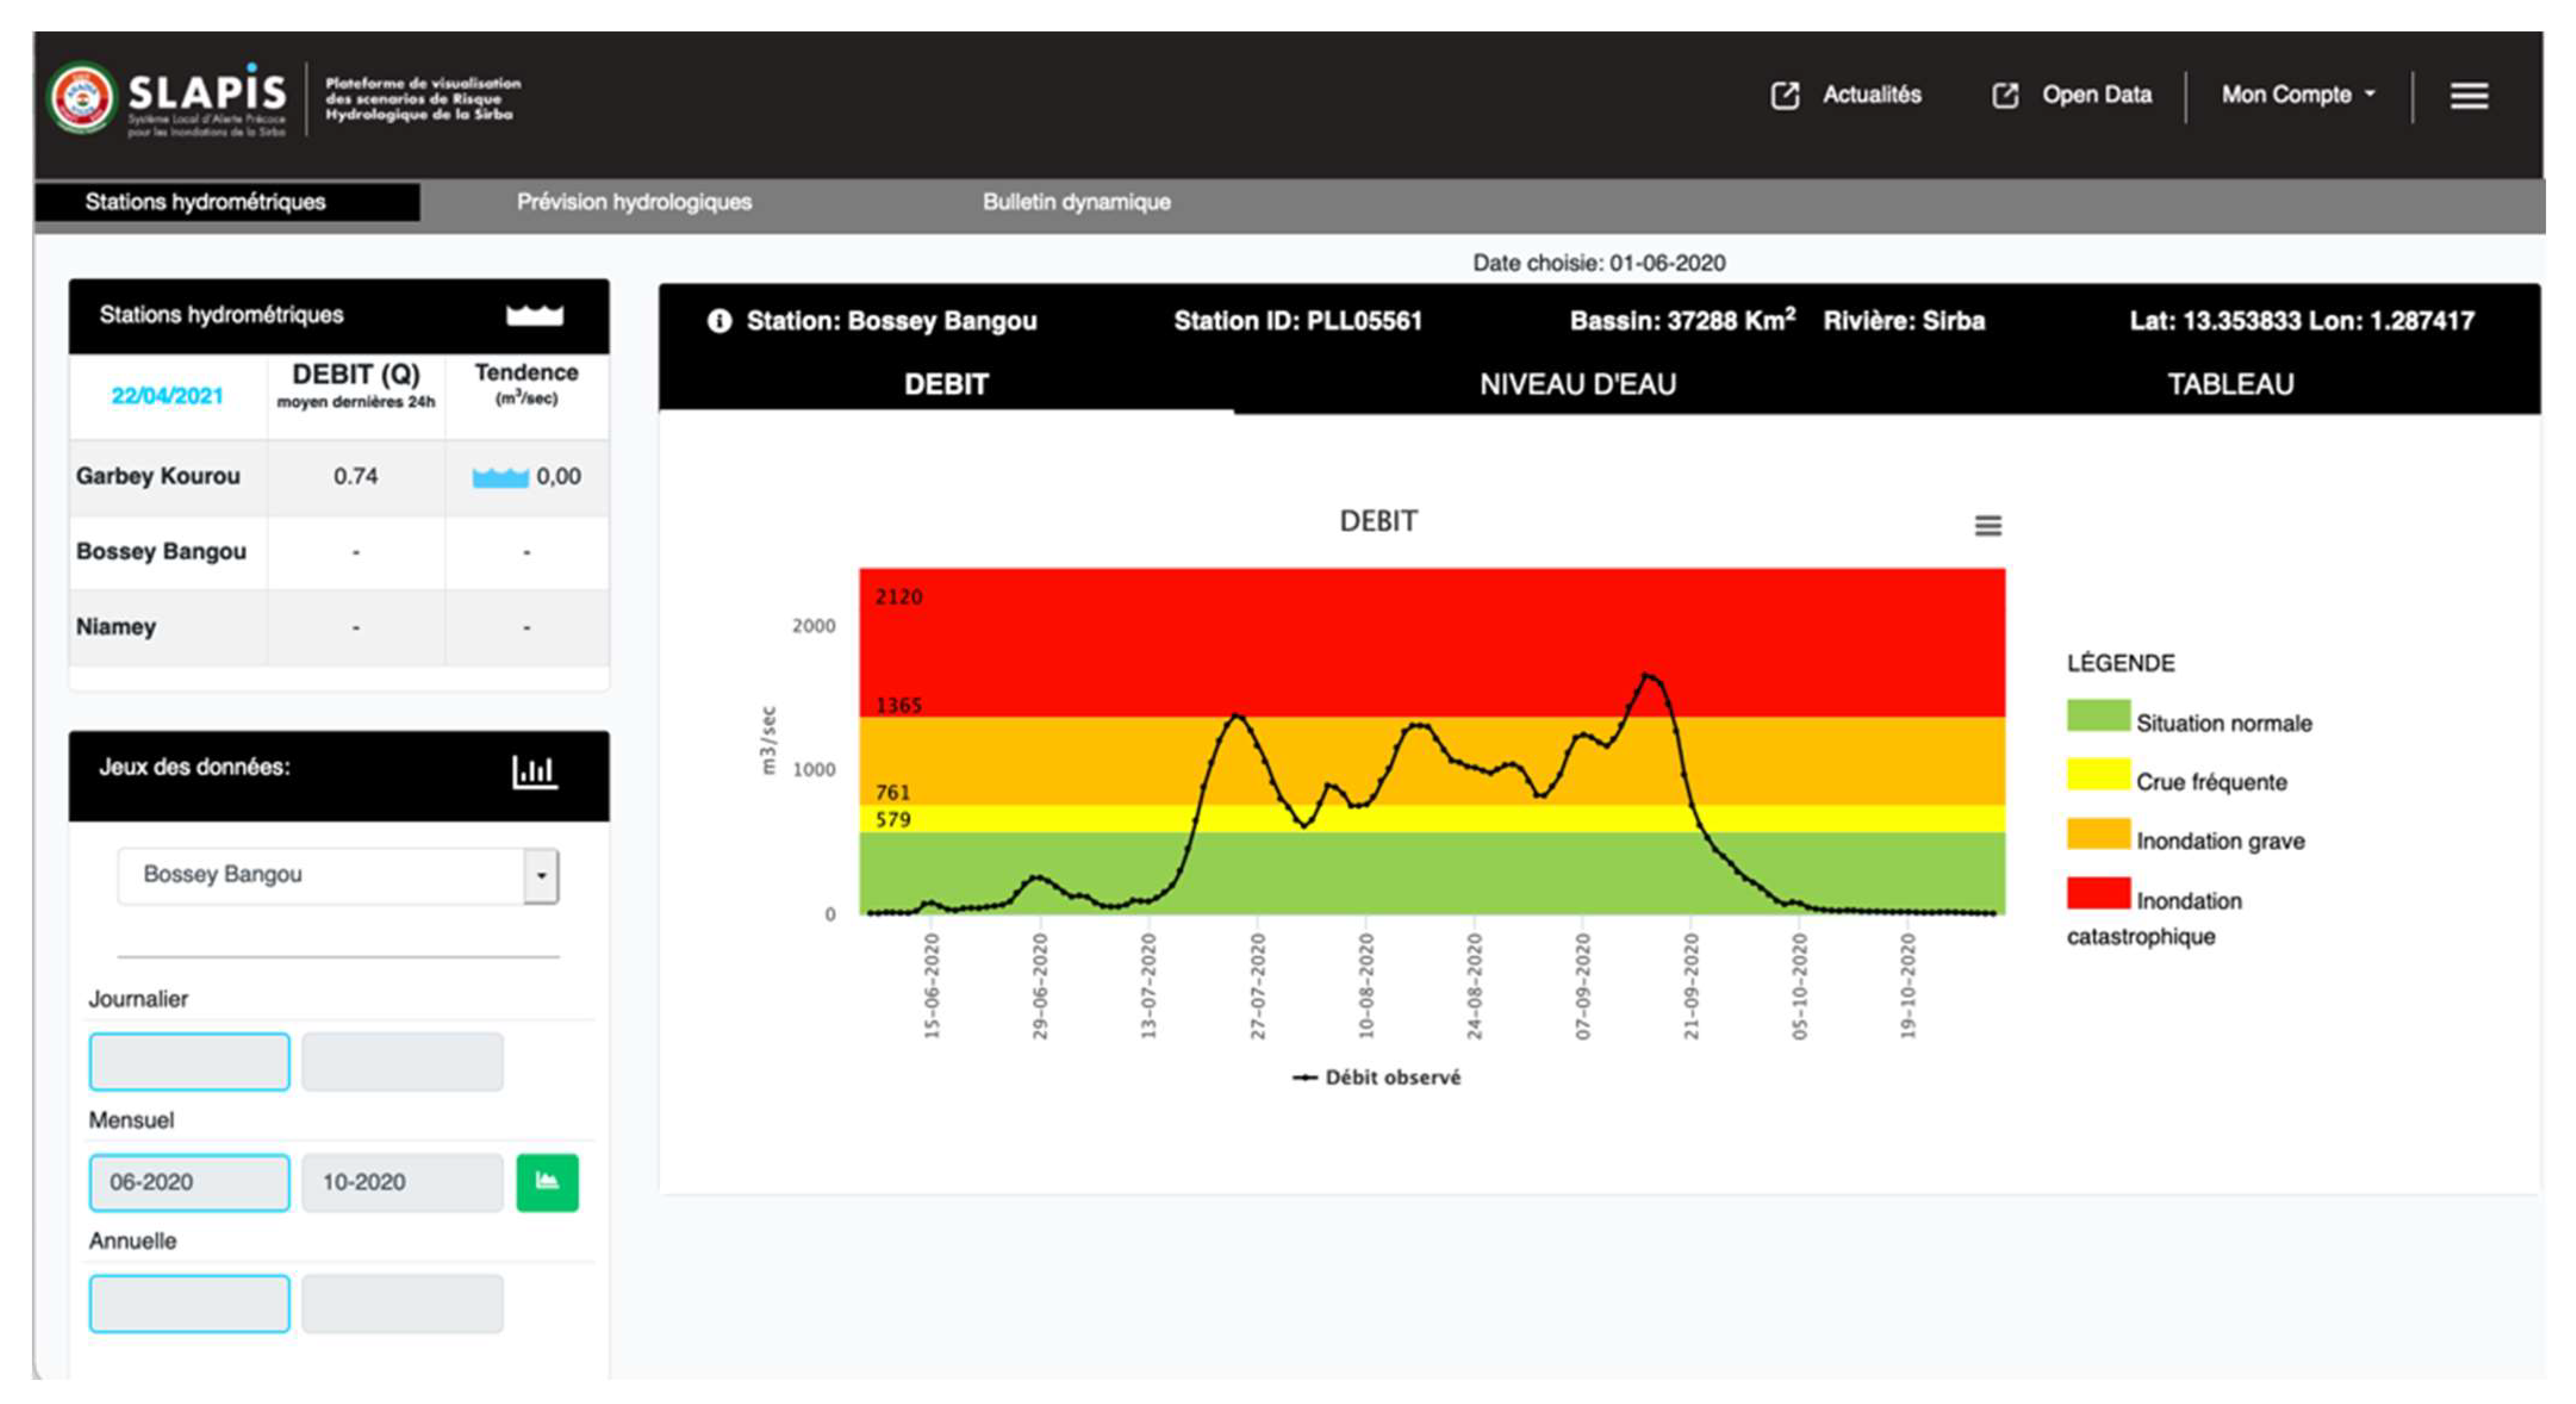The width and height of the screenshot is (2576, 1404).
Task: Click the SLAPIS round logo
Action: [x=82, y=98]
